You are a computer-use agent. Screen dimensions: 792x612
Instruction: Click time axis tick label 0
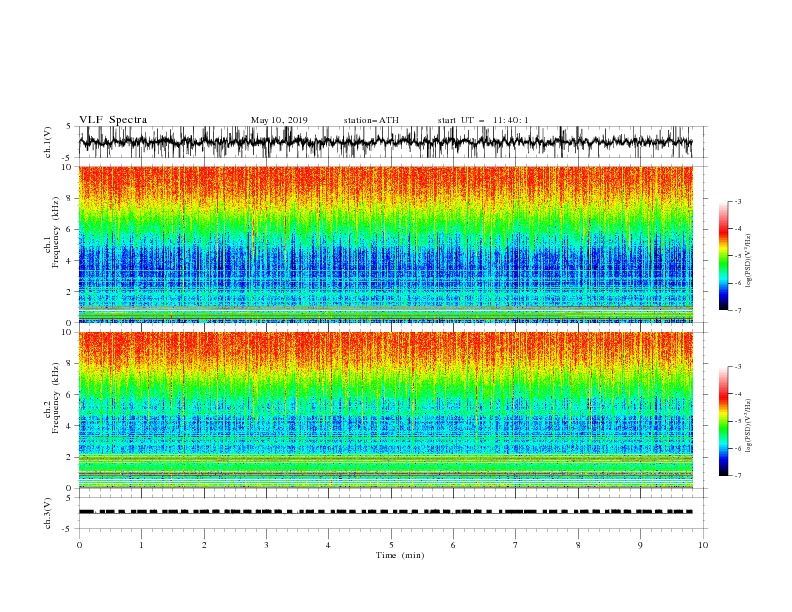(79, 545)
